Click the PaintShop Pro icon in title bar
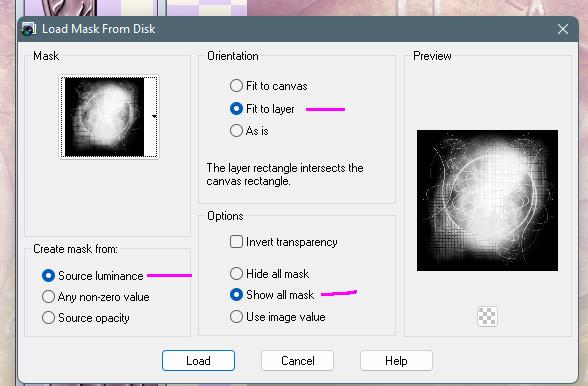Image resolution: width=588 pixels, height=386 pixels. 28,29
